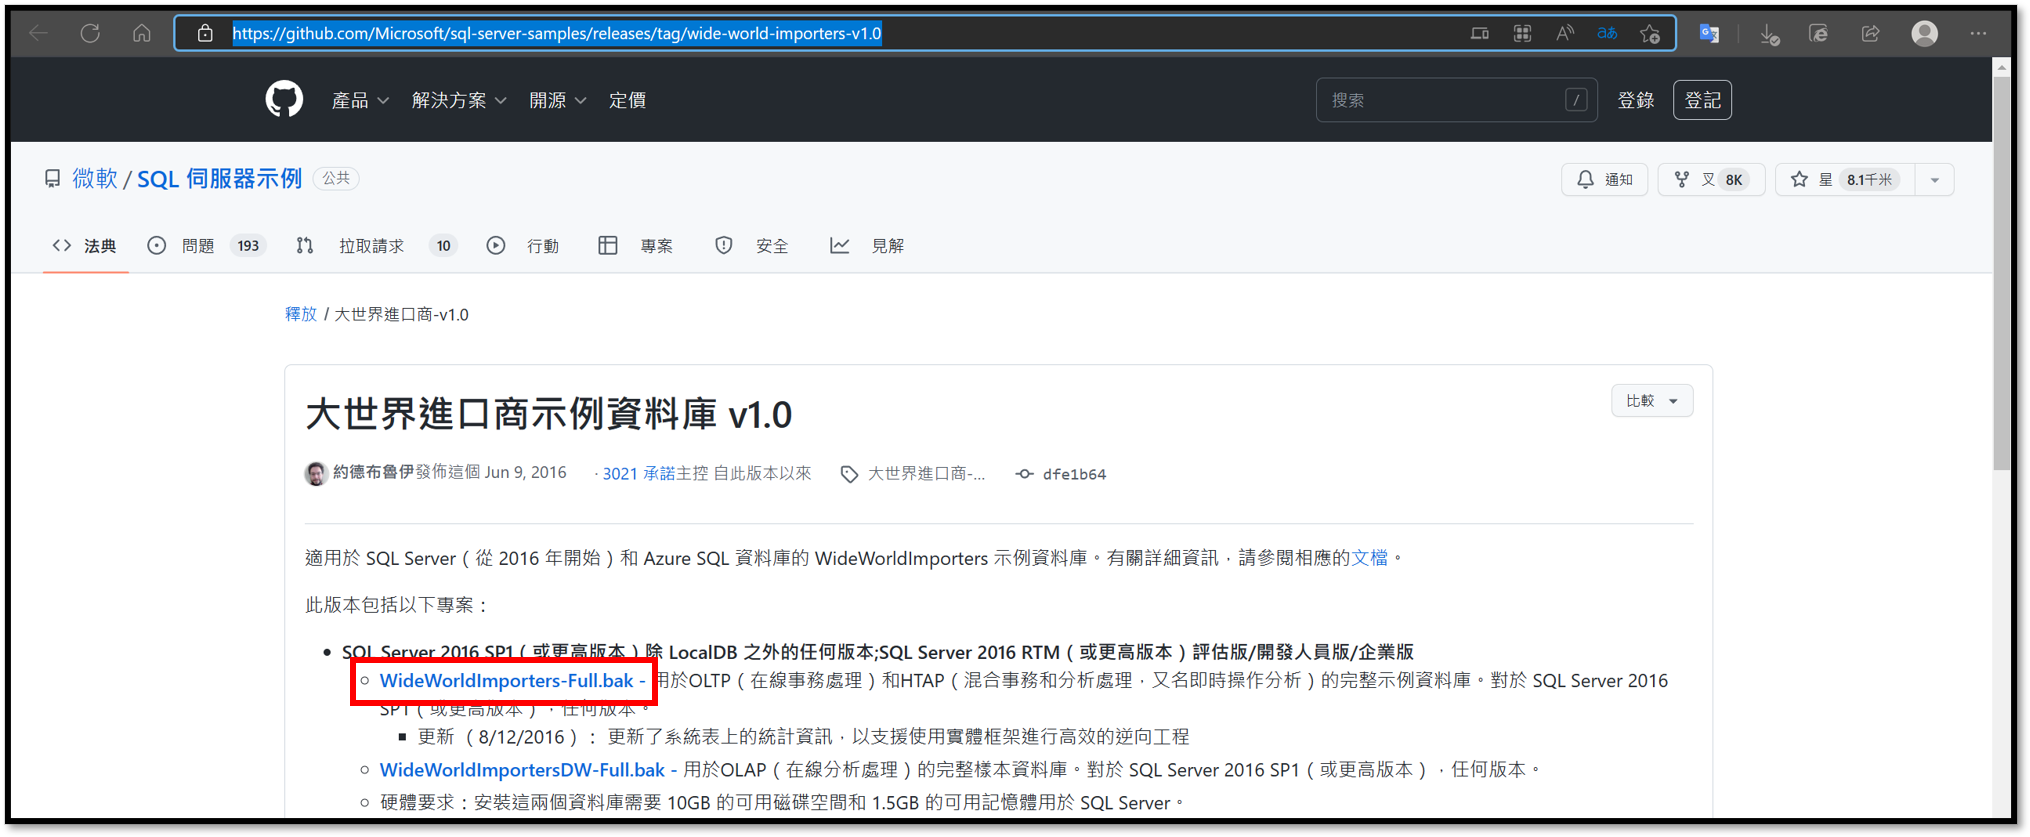Click the 登錄 sign-in link
Image resolution: width=2030 pixels, height=837 pixels.
[x=1636, y=100]
